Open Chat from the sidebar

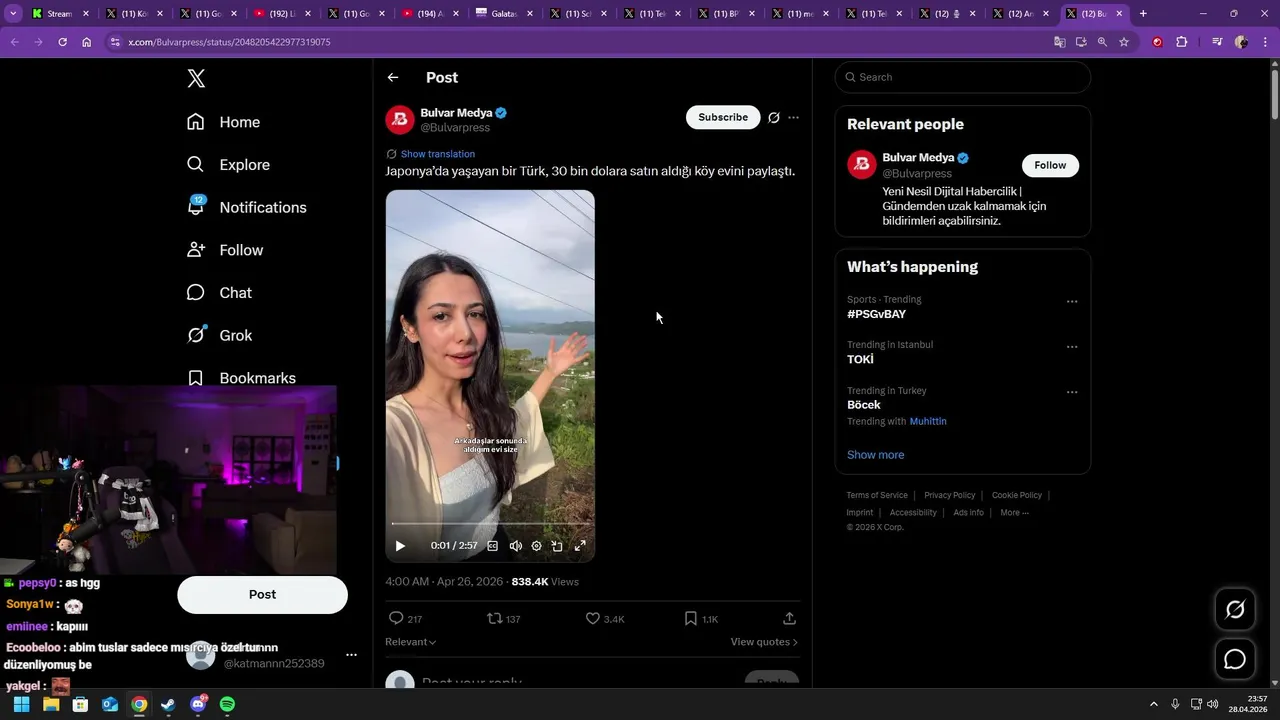(x=219, y=293)
